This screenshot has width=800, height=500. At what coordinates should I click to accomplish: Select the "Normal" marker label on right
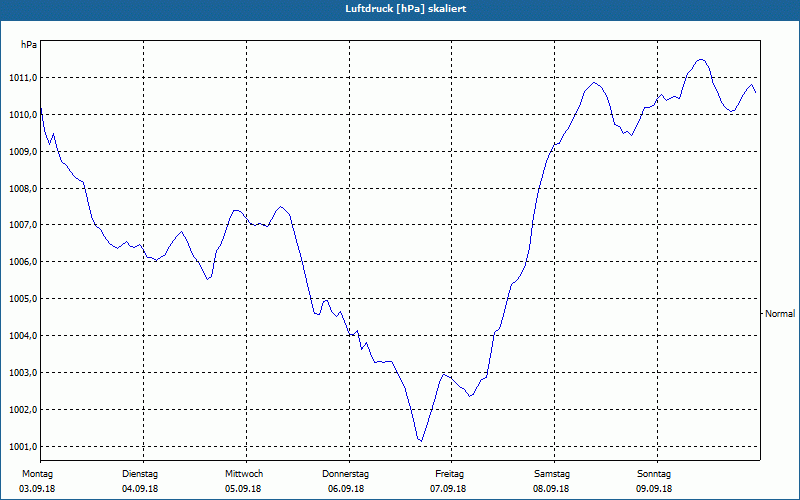tap(780, 314)
